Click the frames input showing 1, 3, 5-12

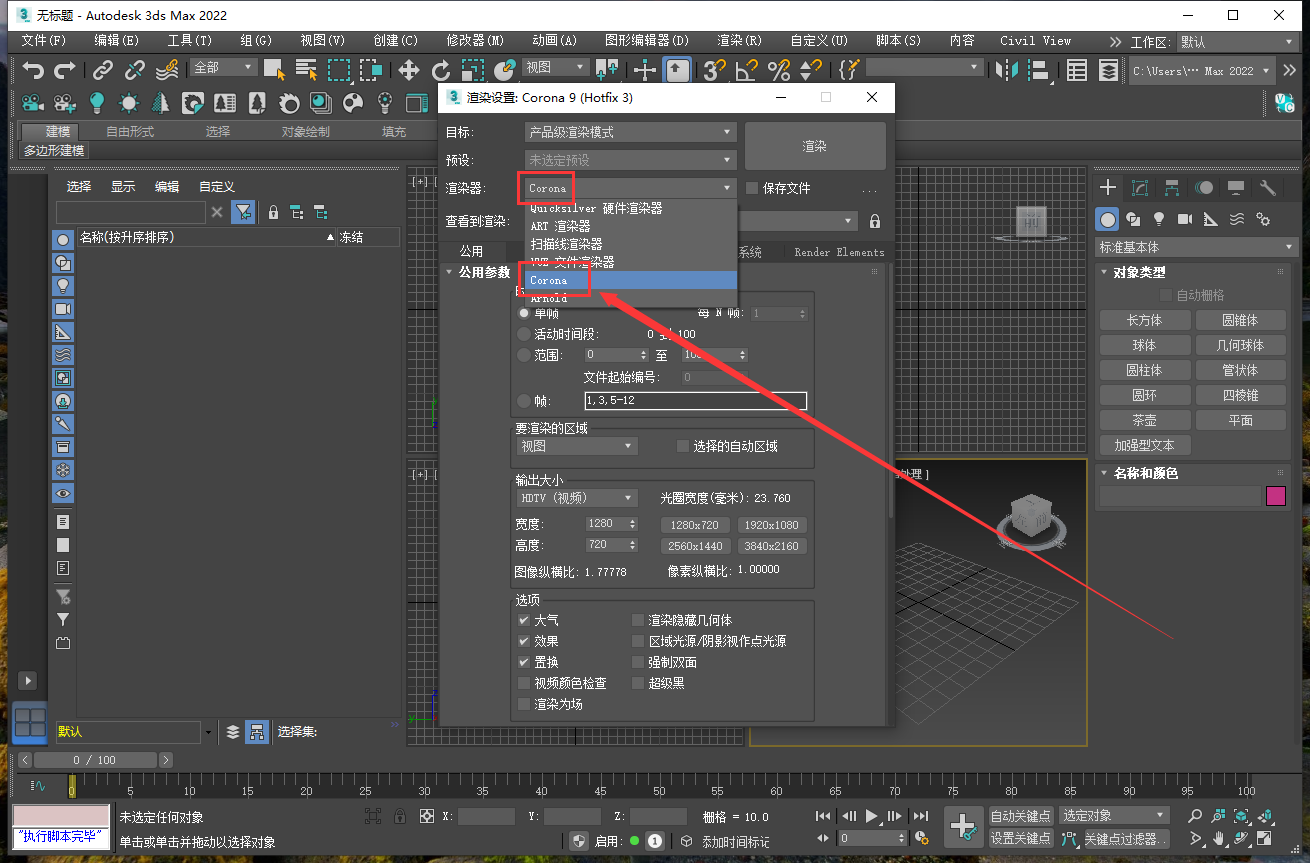tap(695, 400)
